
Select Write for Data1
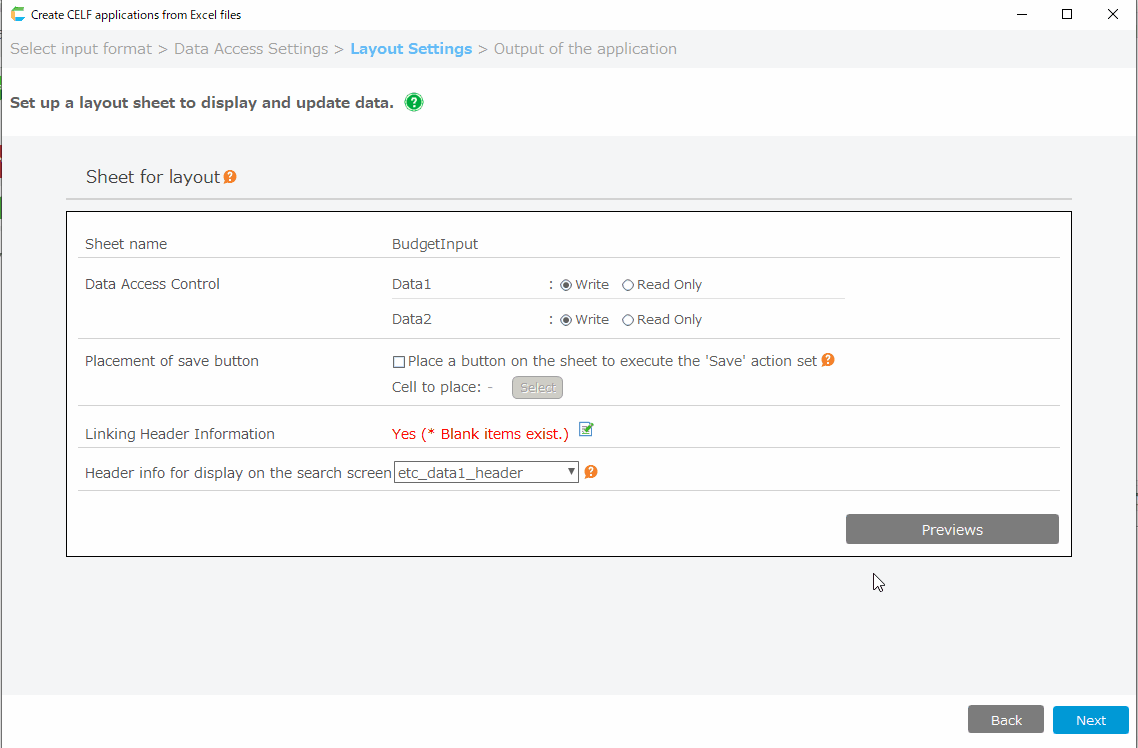pos(566,285)
